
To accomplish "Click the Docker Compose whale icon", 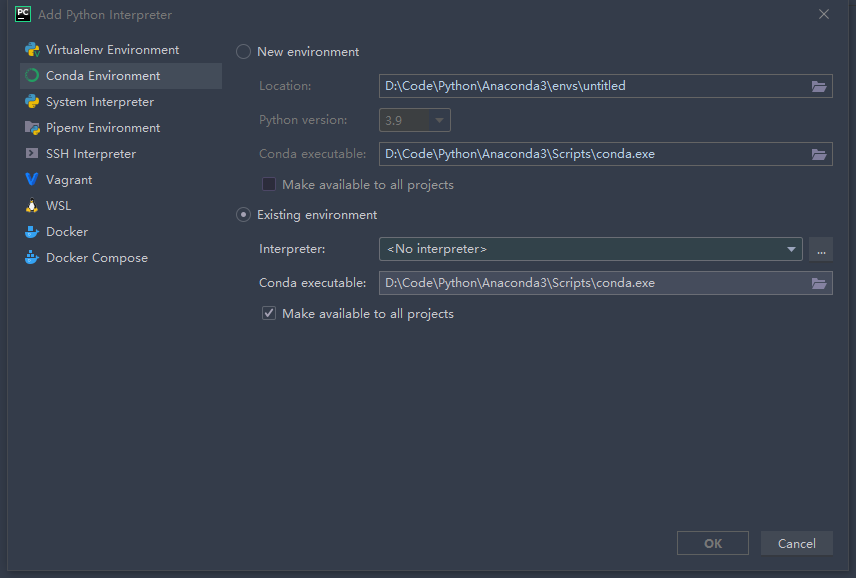I will click(32, 257).
